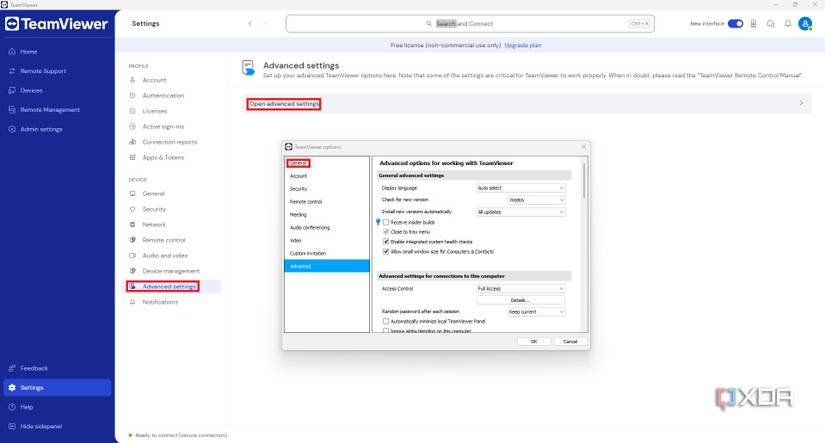Viewport: 825px width, 443px height.
Task: Select Settings in the blue sidebar
Action: [57, 388]
